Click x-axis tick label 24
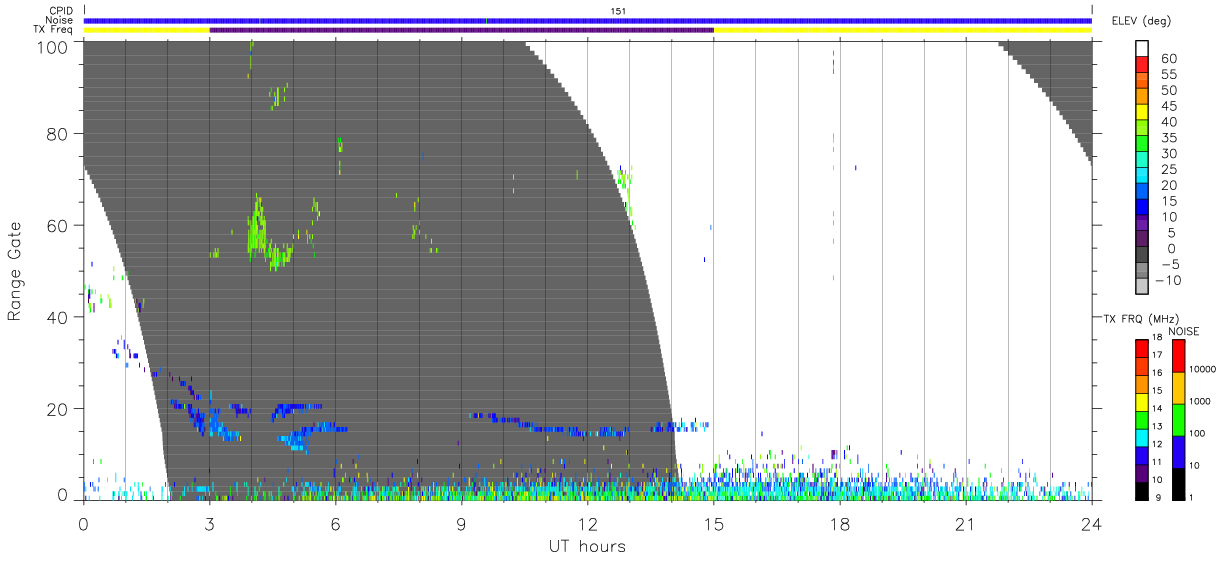Image resolution: width=1228 pixels, height=567 pixels. (1092, 524)
